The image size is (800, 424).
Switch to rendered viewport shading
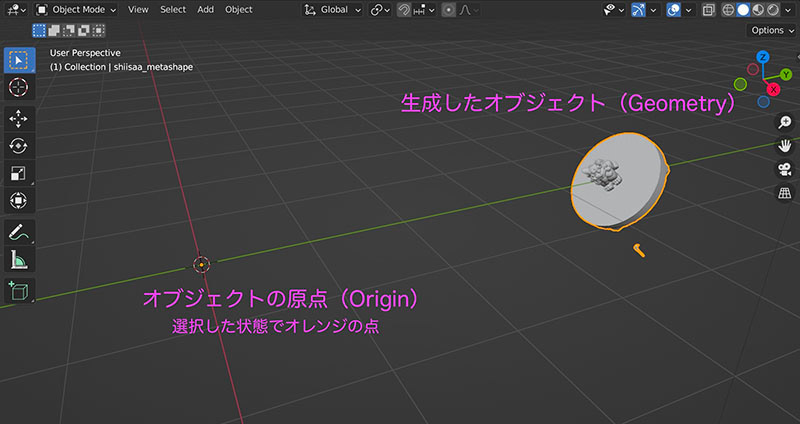(x=772, y=10)
